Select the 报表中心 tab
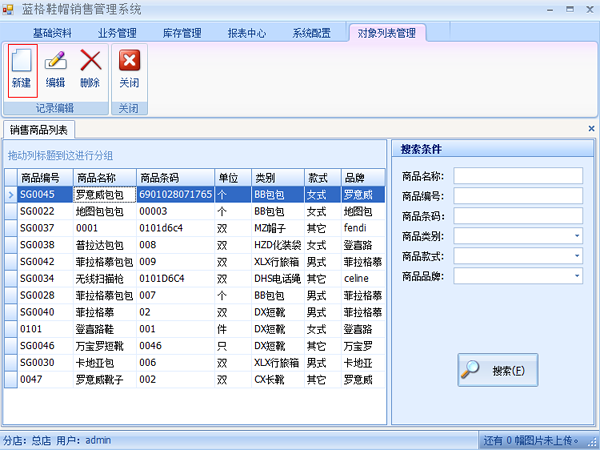This screenshot has width=600, height=450. 247,33
